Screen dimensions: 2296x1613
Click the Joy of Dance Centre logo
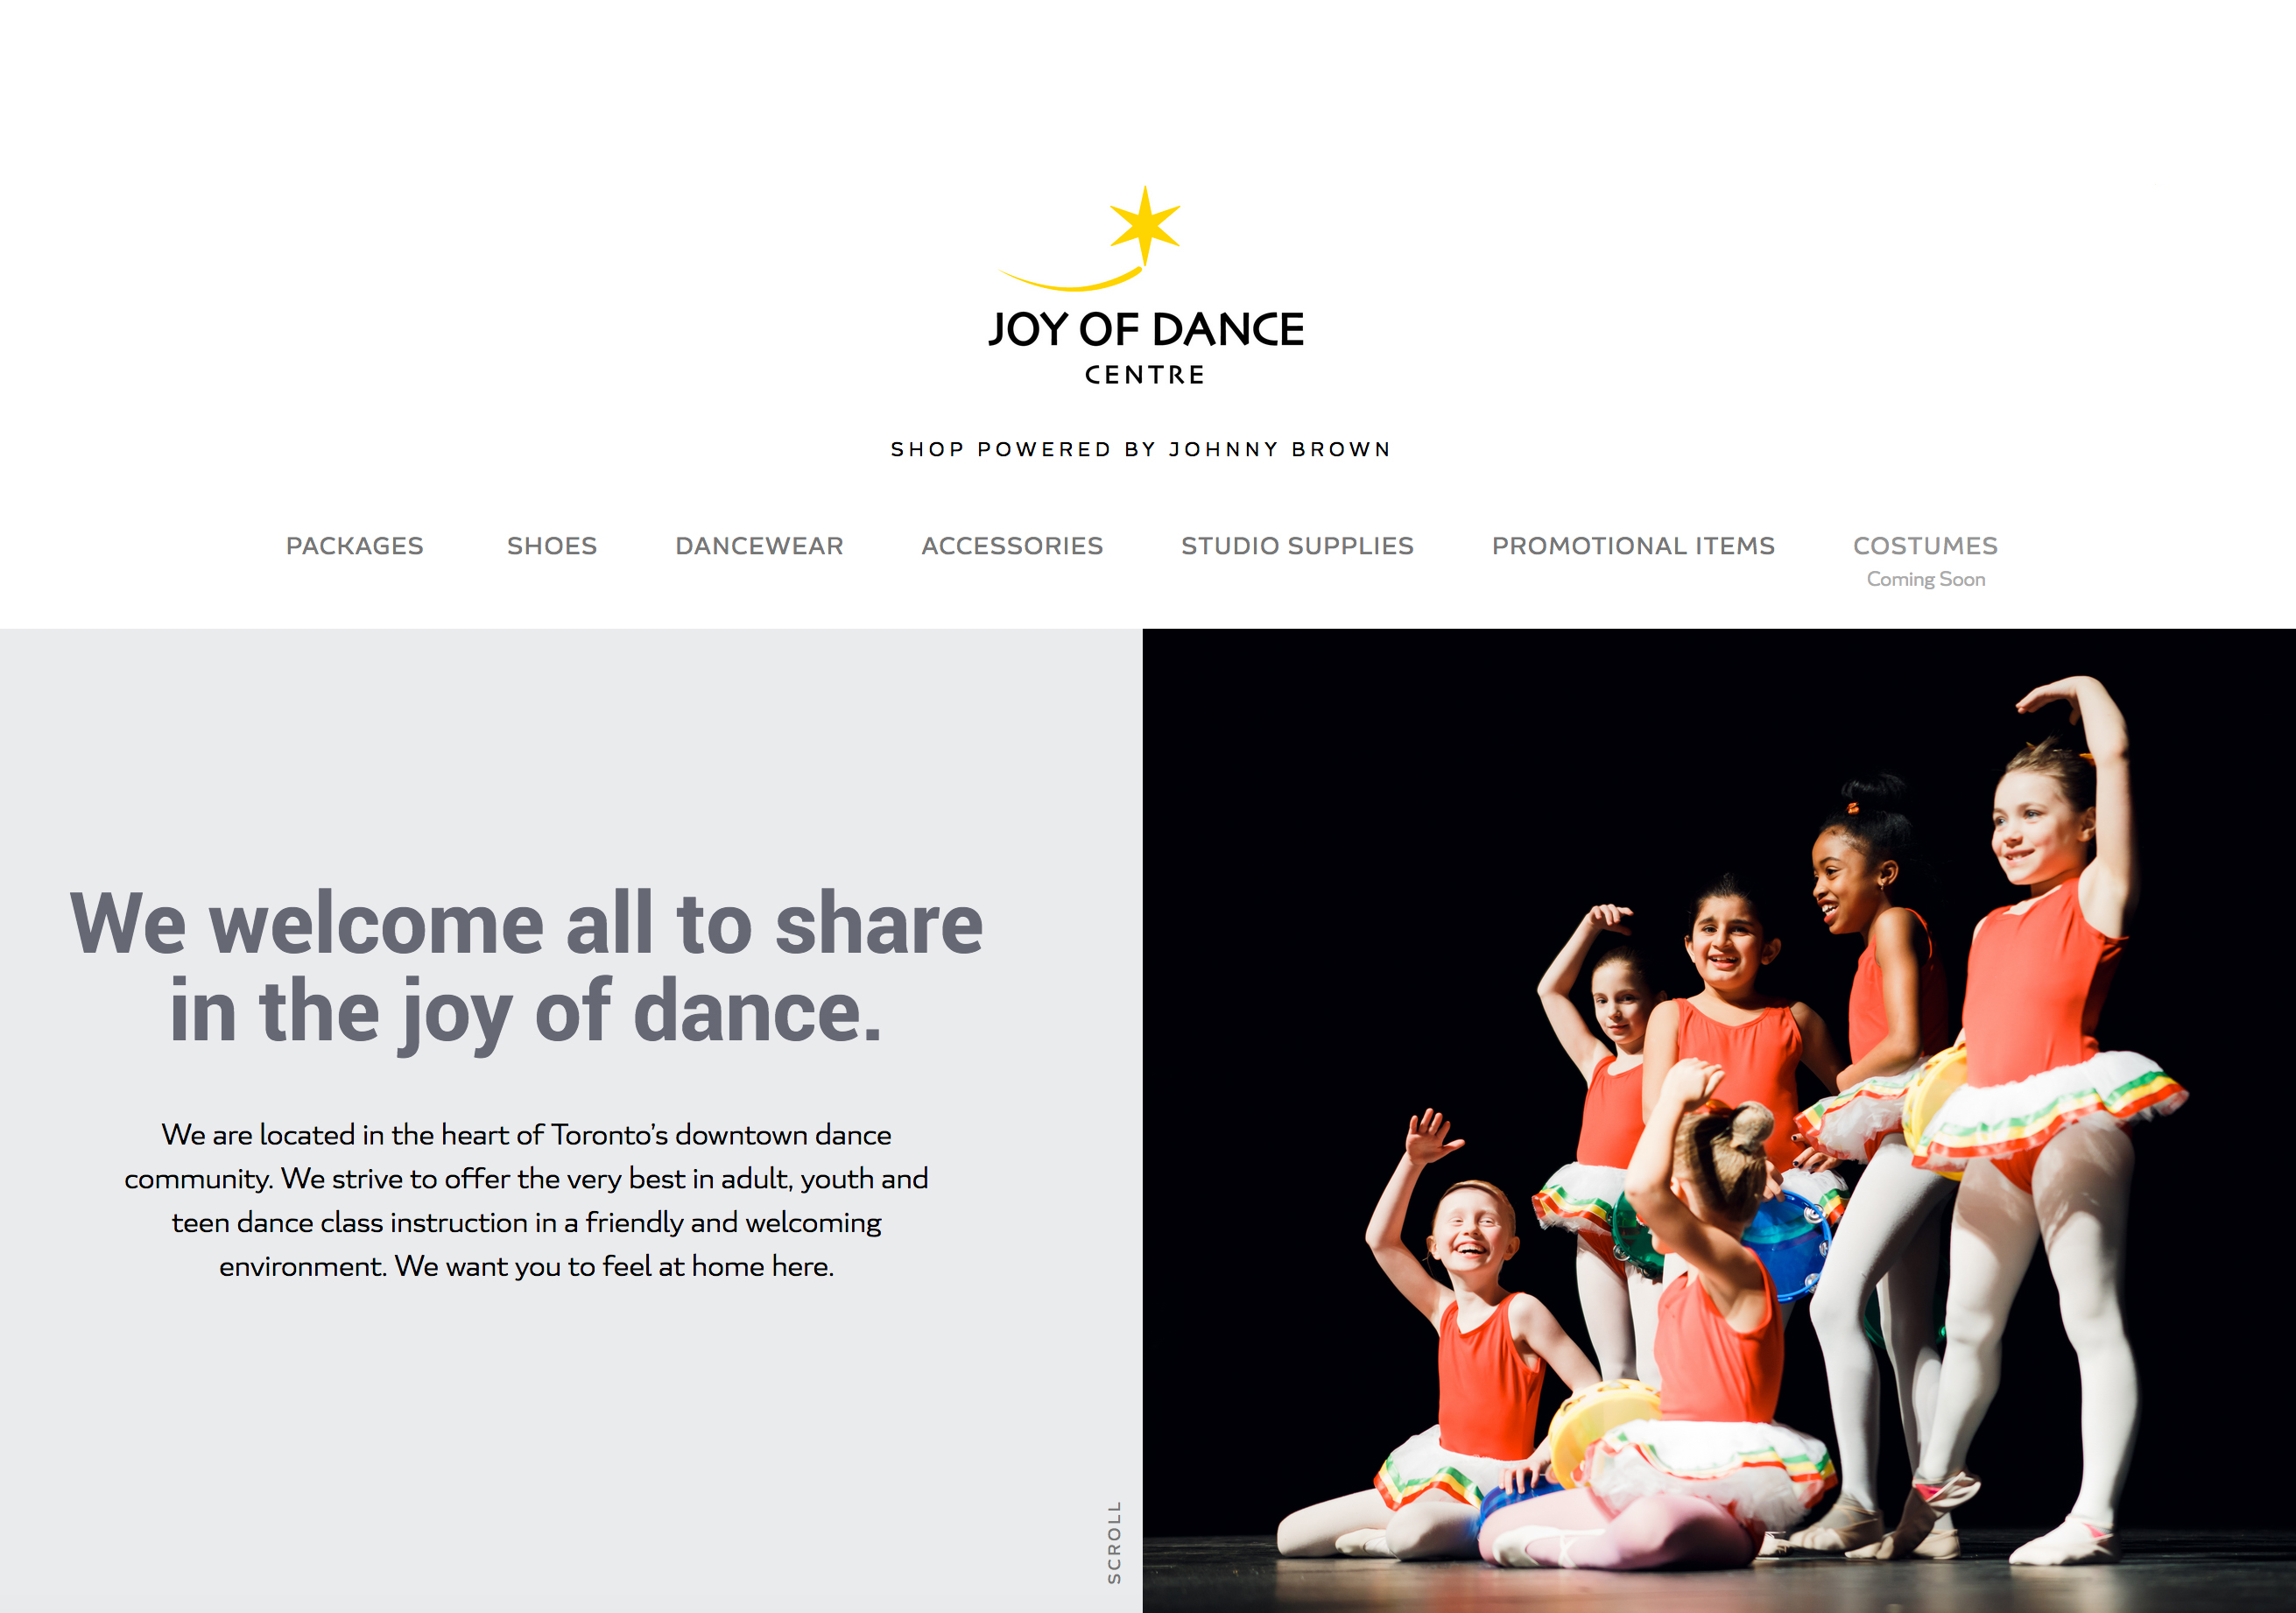[x=1145, y=286]
